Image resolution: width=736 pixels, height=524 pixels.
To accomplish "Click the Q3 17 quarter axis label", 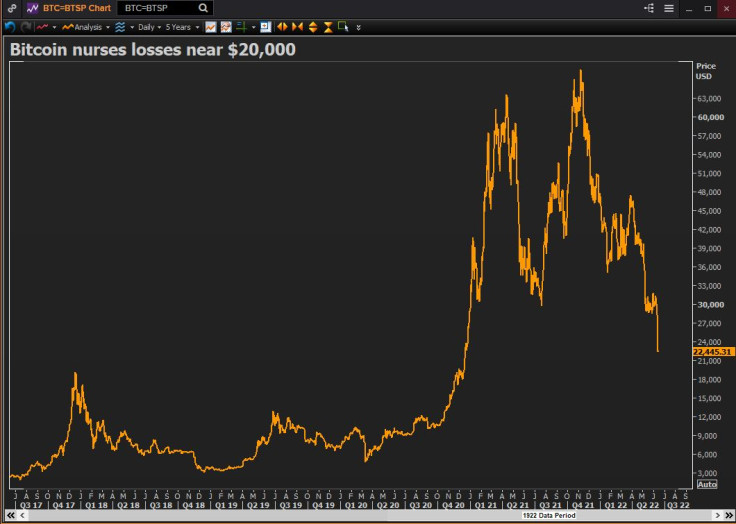I will (31, 505).
